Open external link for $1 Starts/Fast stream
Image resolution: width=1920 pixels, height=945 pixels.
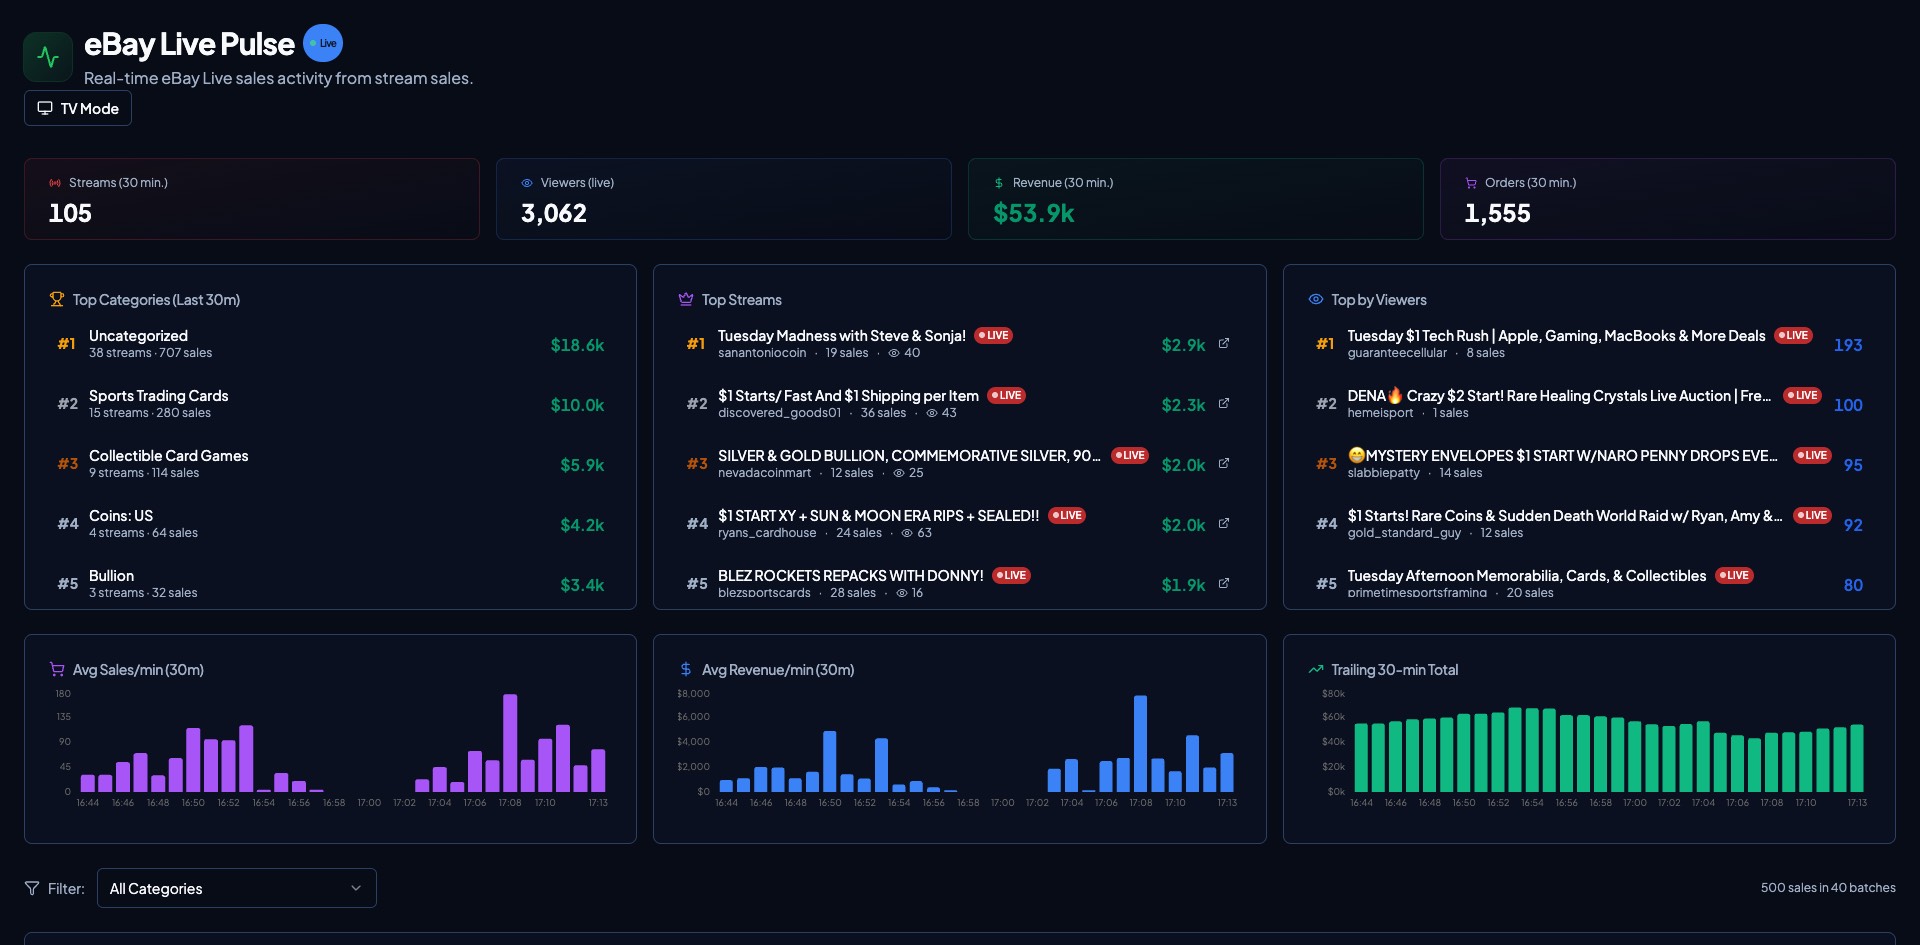click(1224, 403)
